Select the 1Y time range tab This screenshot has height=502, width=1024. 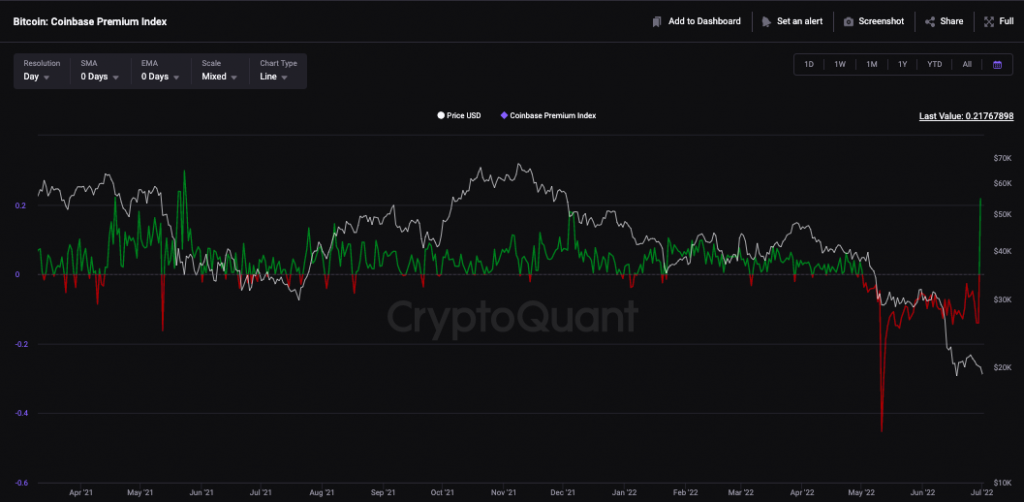click(902, 65)
